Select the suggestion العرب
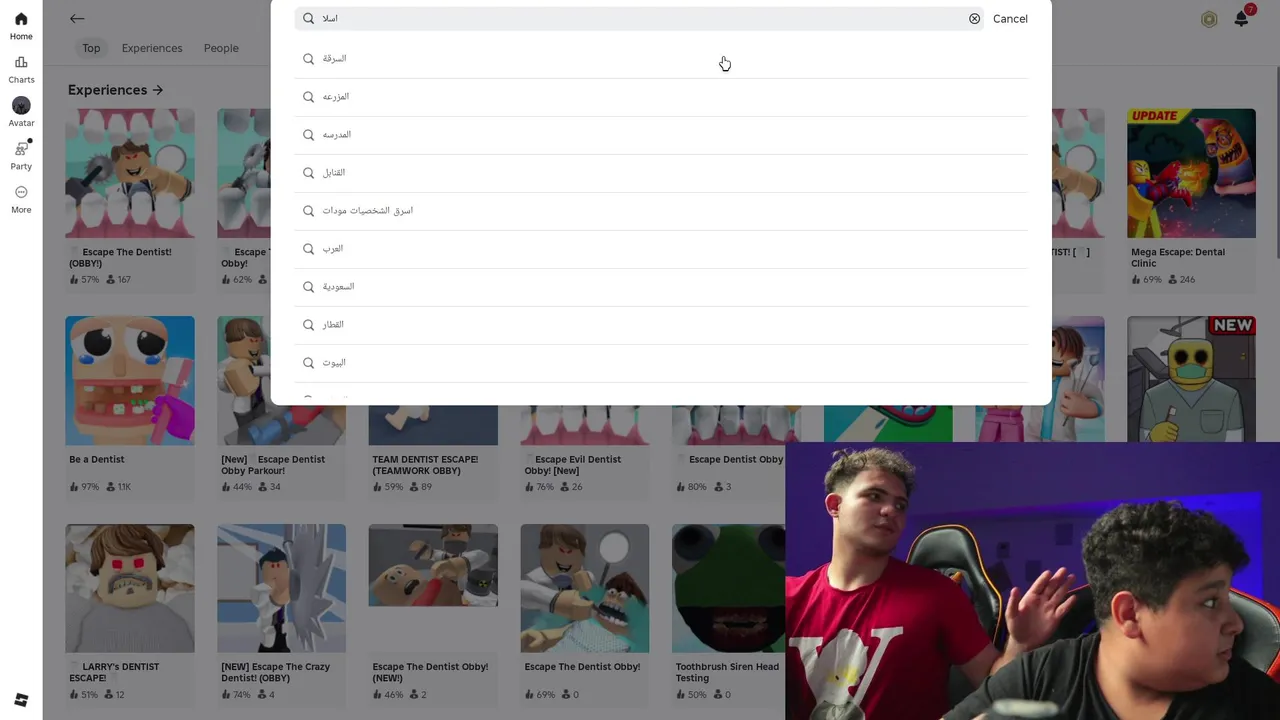The image size is (1280, 720). [661, 249]
